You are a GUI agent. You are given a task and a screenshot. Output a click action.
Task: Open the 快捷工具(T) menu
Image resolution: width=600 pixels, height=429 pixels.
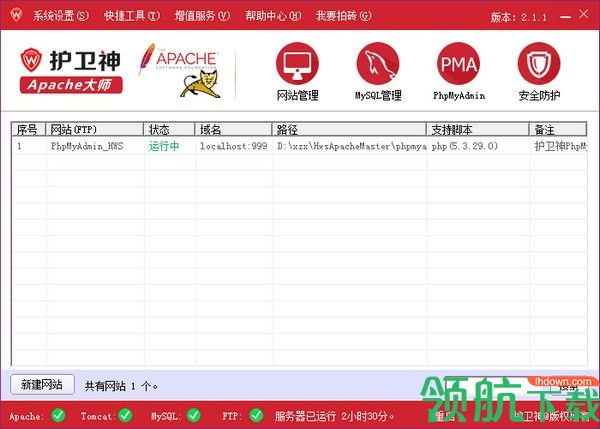[132, 16]
